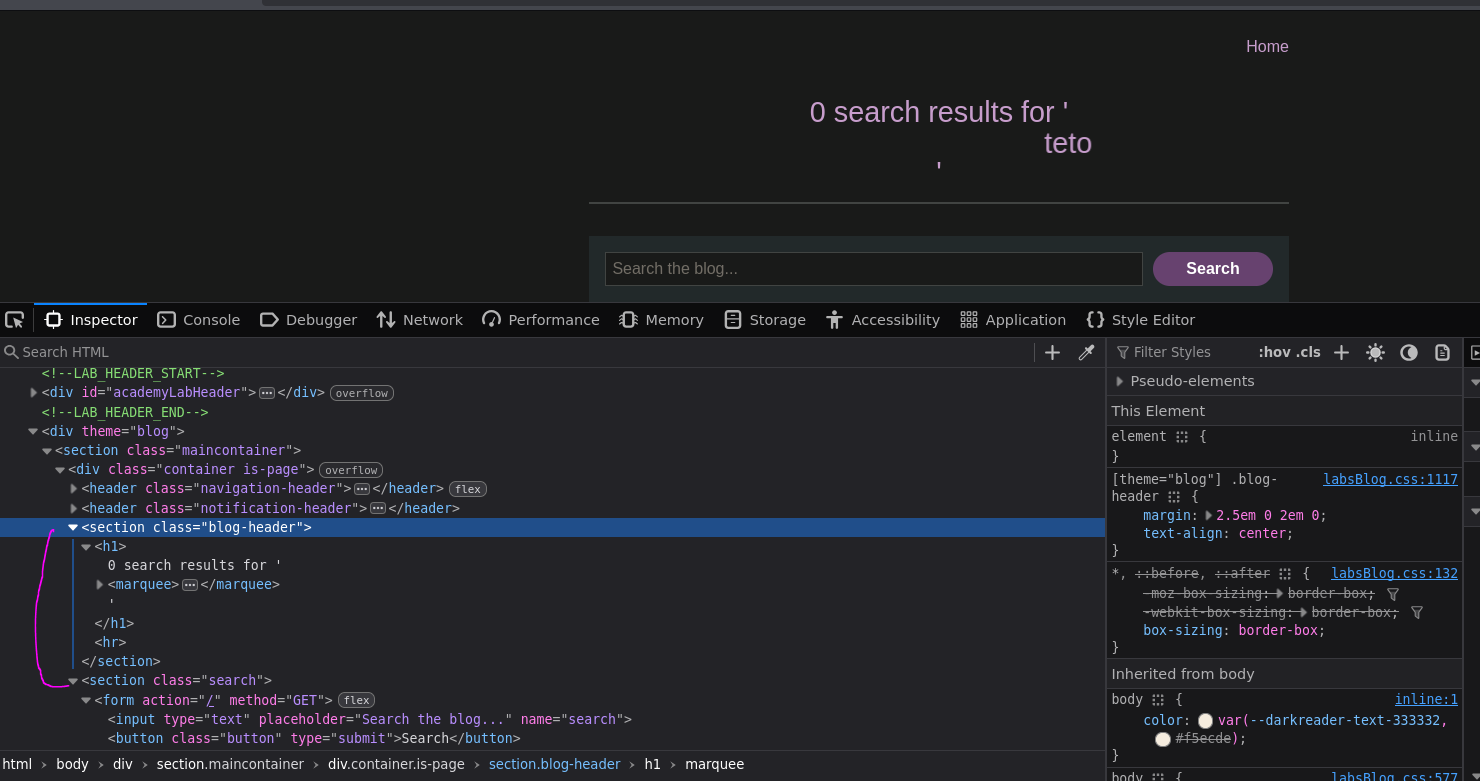Image resolution: width=1480 pixels, height=781 pixels.
Task: Open the inline:1 source link
Action: pyautogui.click(x=1426, y=699)
